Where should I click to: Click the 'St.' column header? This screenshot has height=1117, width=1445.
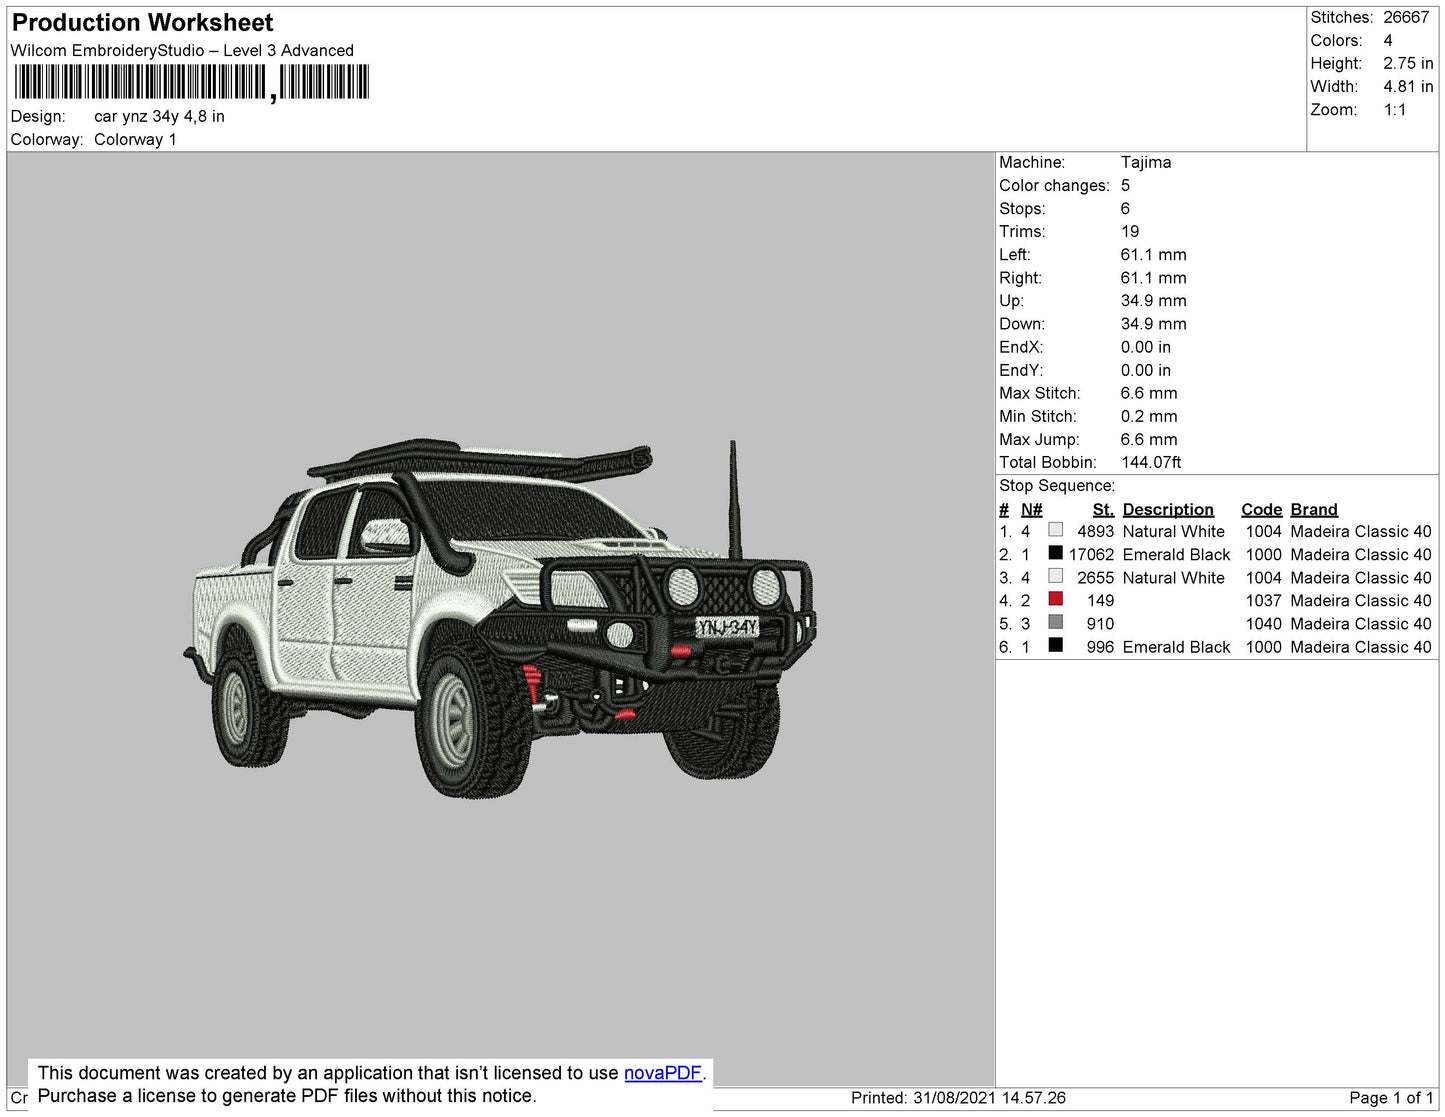click(1103, 509)
